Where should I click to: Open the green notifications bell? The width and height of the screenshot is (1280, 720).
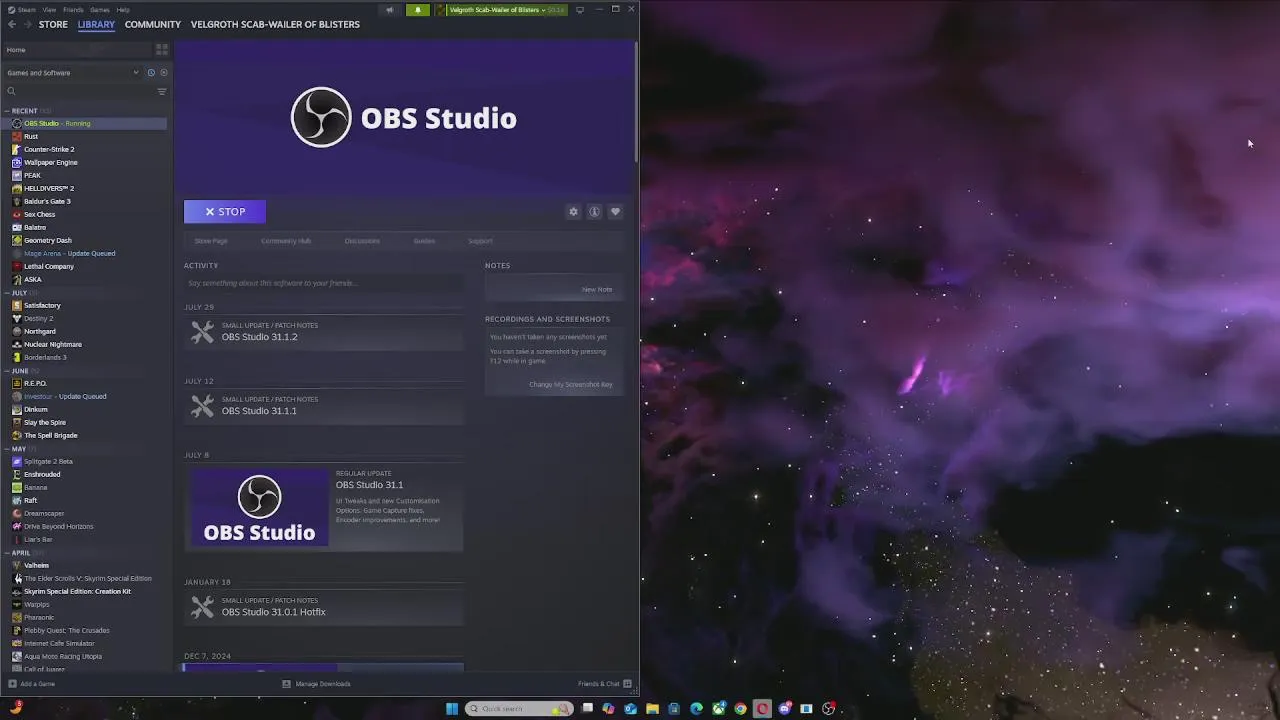(x=418, y=9)
